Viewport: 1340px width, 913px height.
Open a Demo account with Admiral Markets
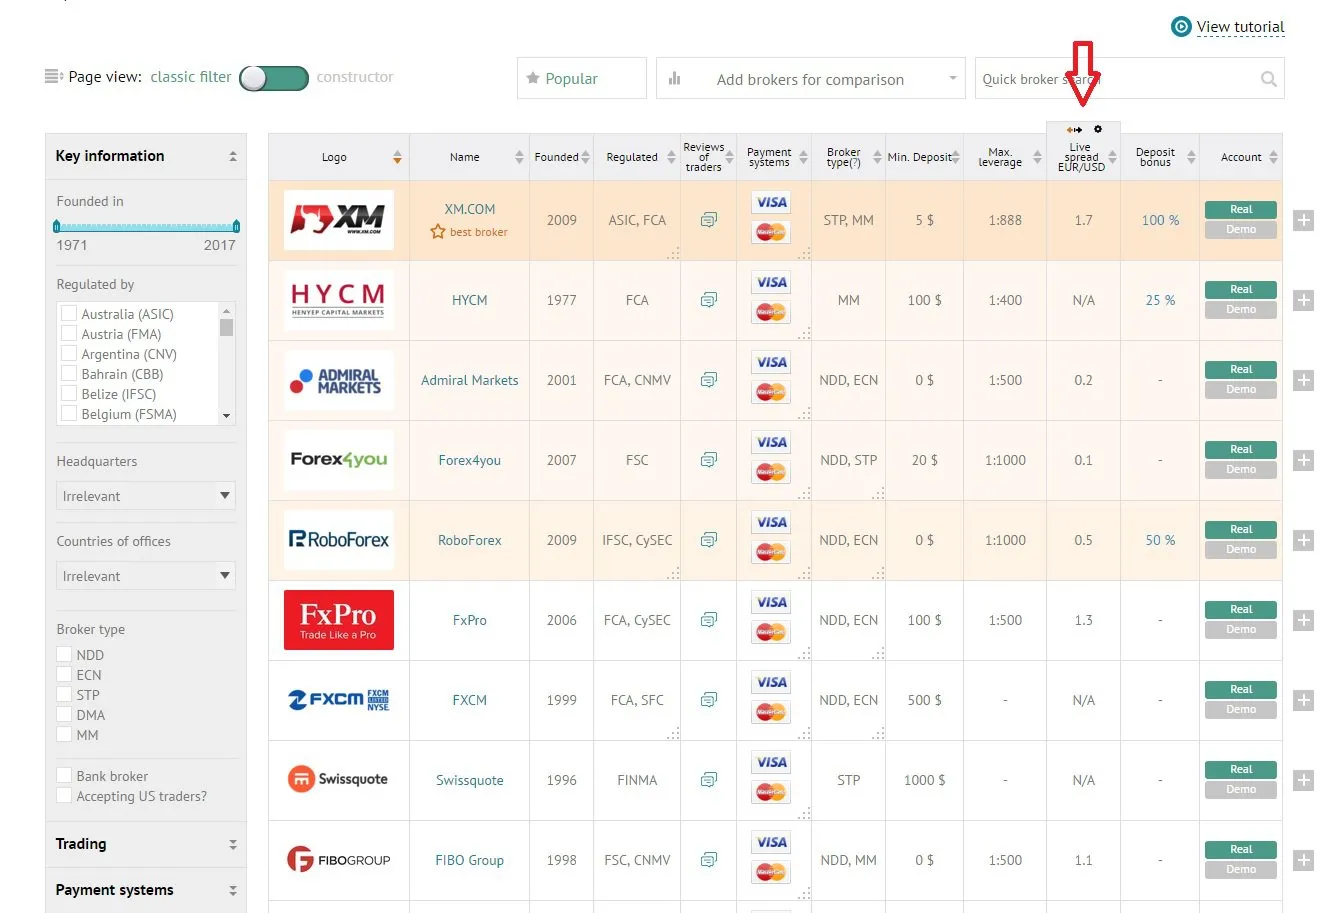(x=1239, y=390)
